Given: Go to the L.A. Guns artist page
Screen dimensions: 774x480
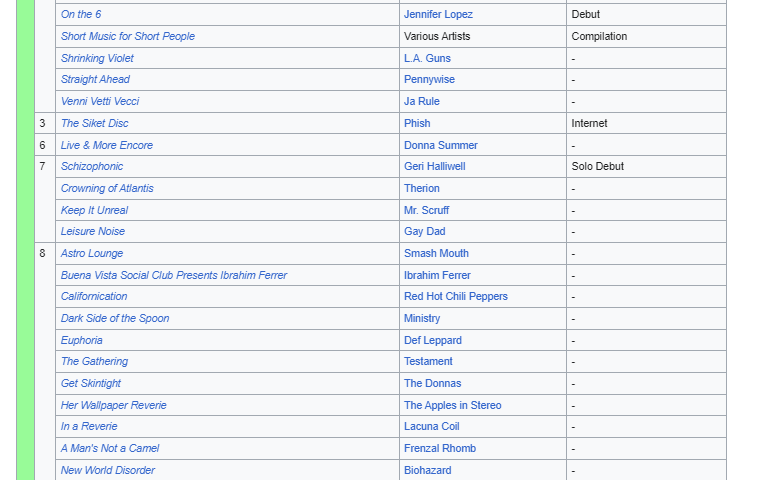Looking at the screenshot, I should tap(427, 59).
